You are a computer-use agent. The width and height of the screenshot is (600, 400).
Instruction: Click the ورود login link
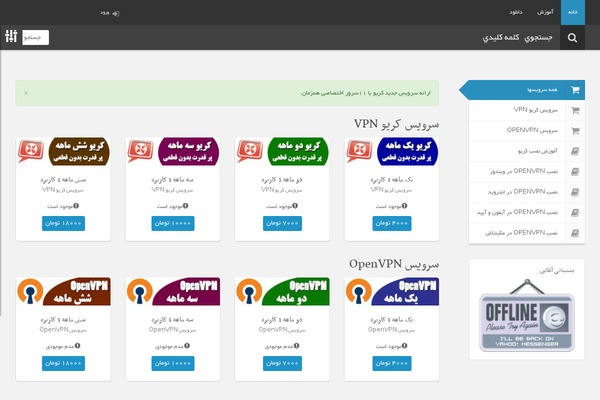(x=105, y=13)
